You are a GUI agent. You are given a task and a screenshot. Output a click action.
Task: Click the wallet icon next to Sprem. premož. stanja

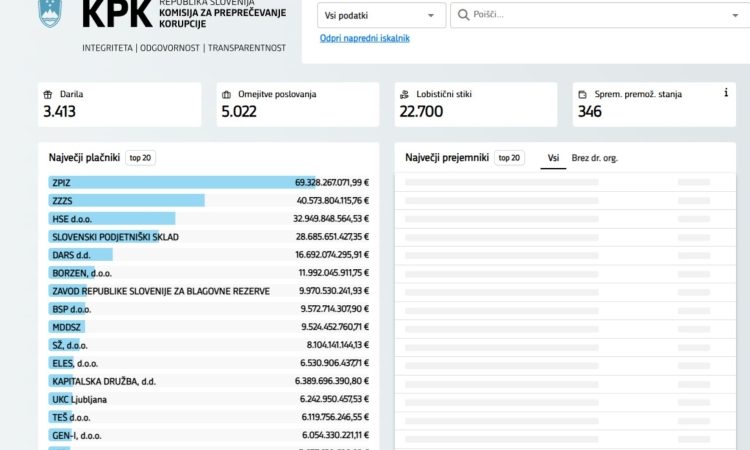tap(583, 95)
